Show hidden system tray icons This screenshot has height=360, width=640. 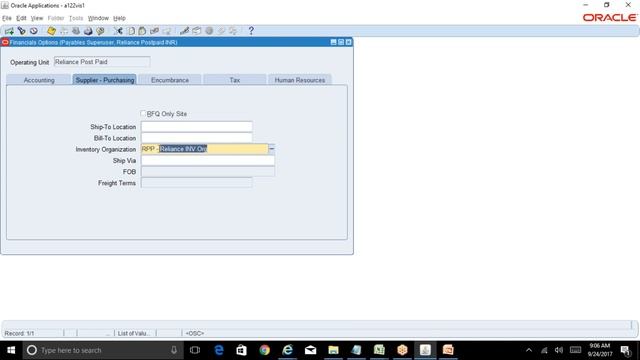click(x=529, y=350)
